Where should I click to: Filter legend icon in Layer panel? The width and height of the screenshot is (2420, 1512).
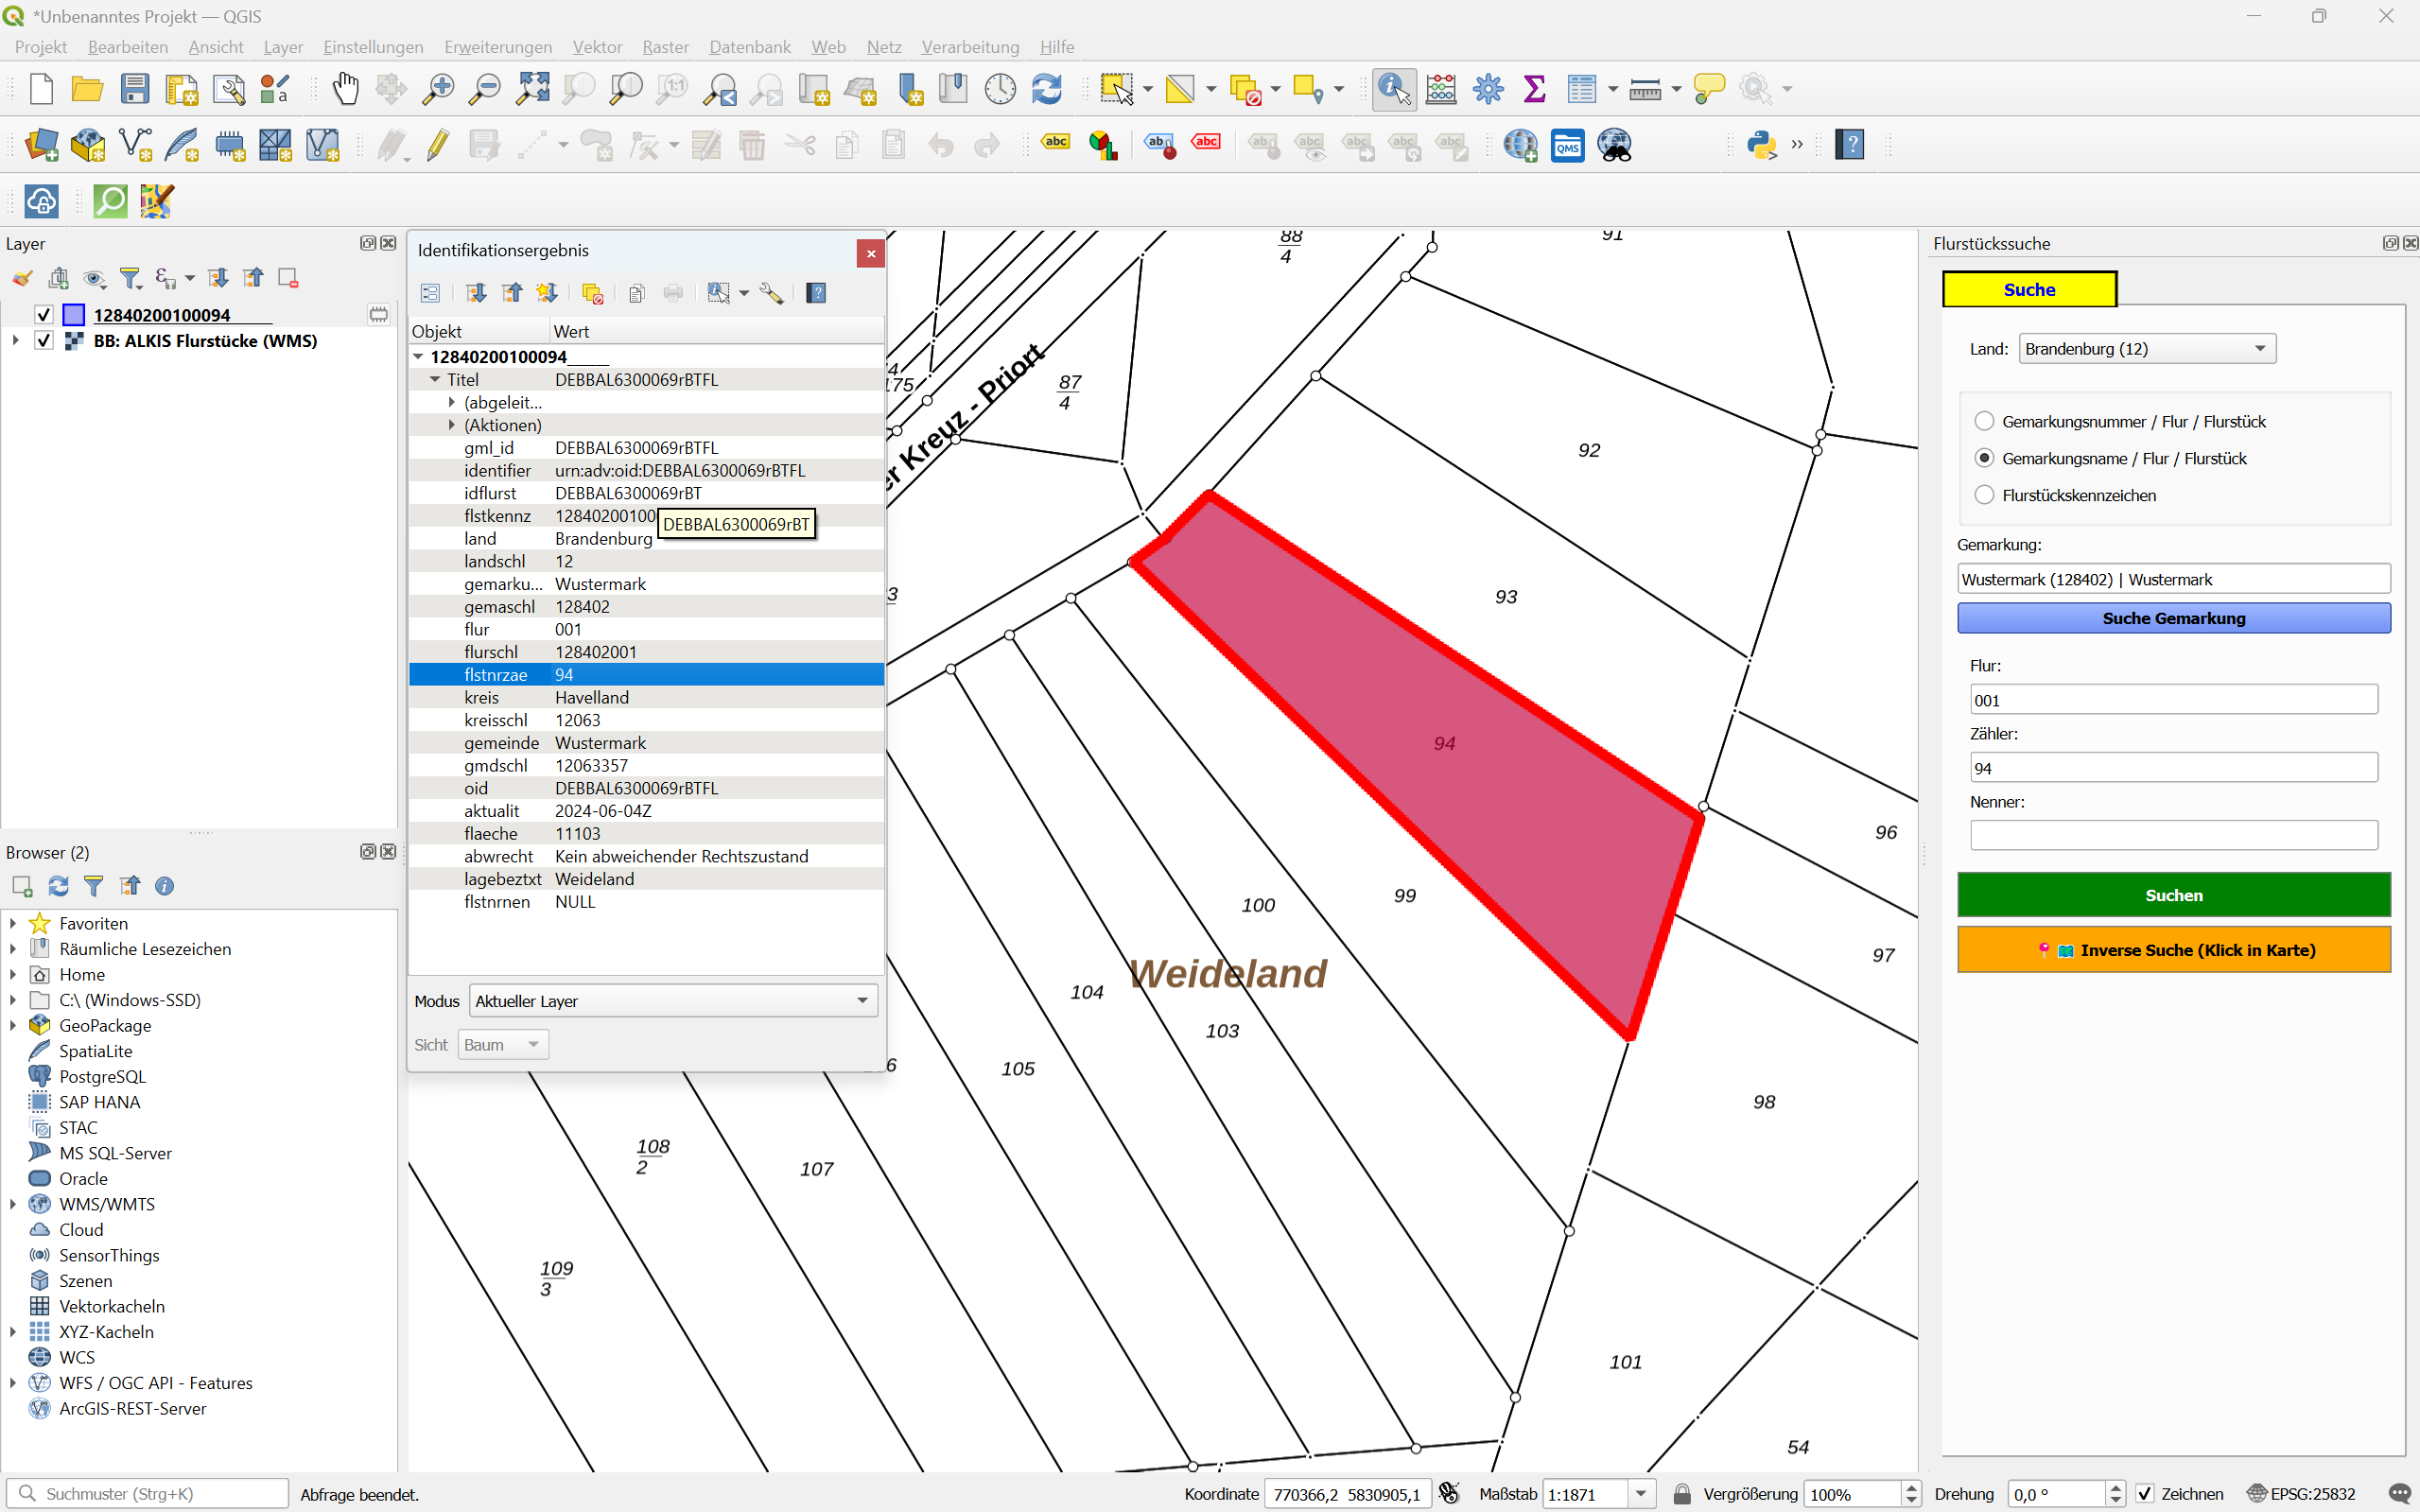130,278
